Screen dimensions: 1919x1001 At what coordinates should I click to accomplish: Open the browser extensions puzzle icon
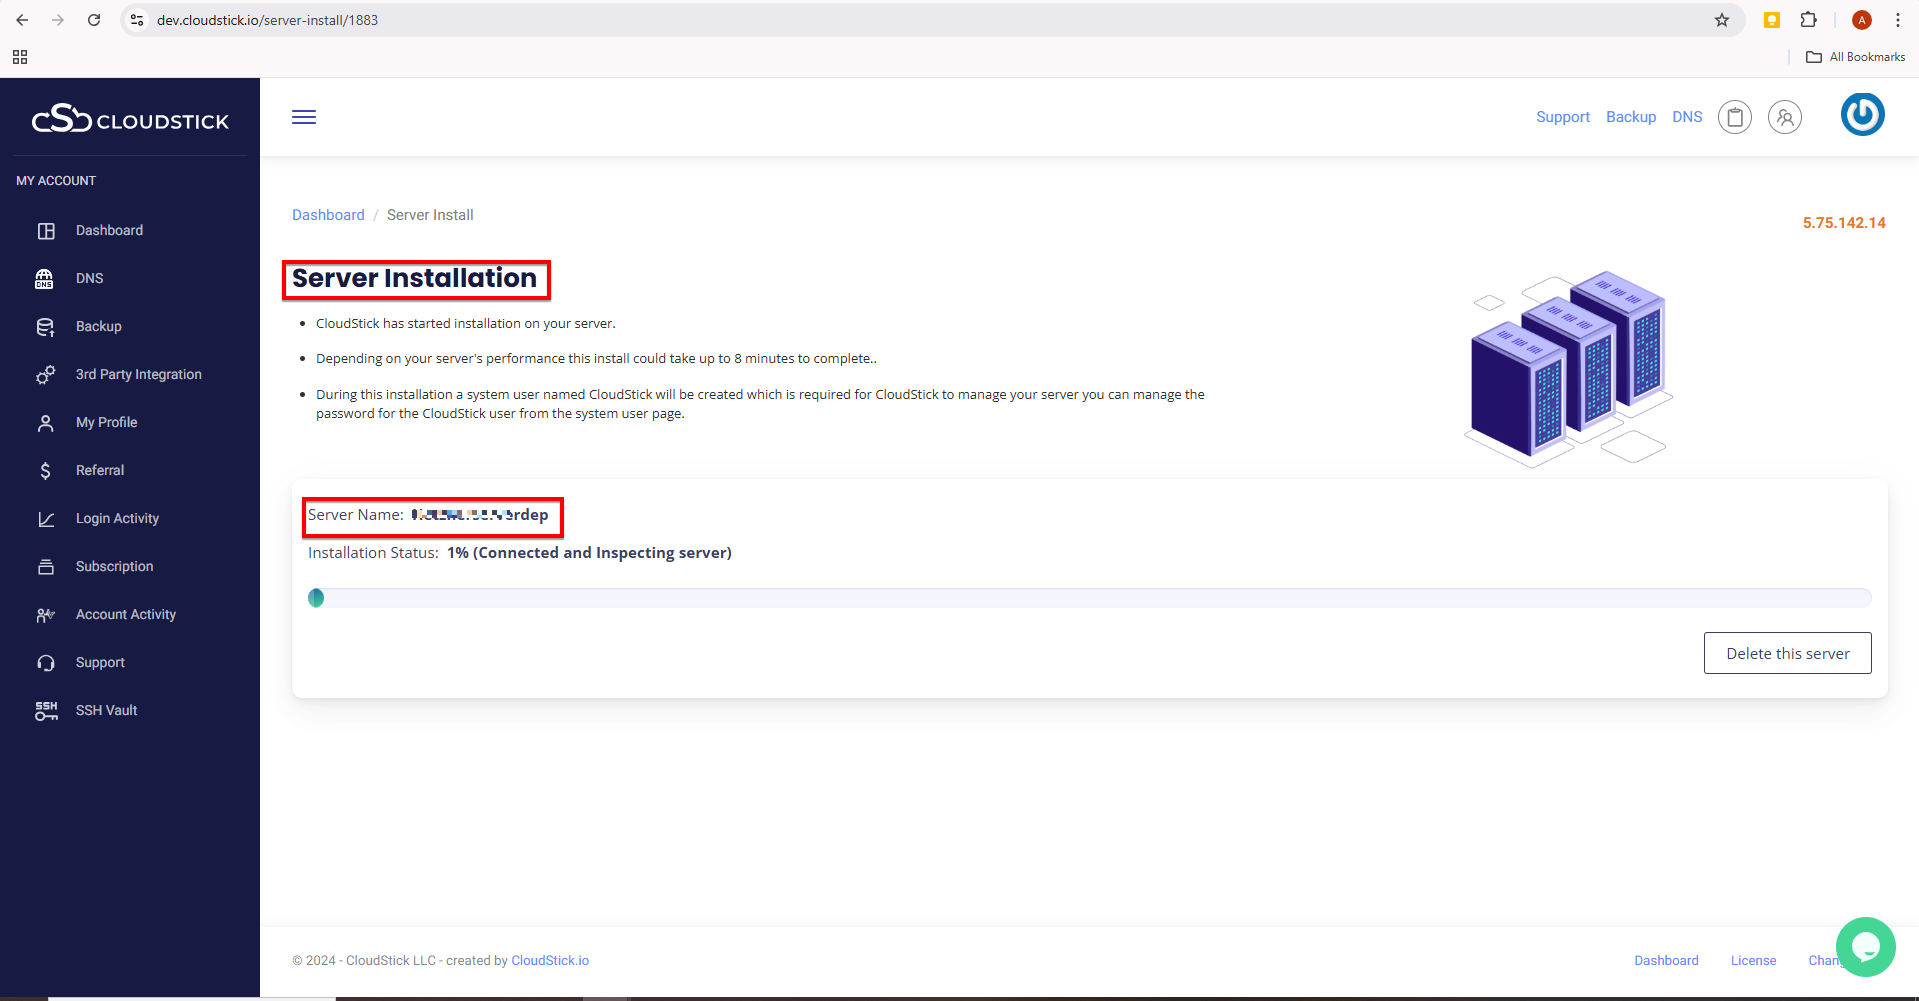coord(1808,20)
